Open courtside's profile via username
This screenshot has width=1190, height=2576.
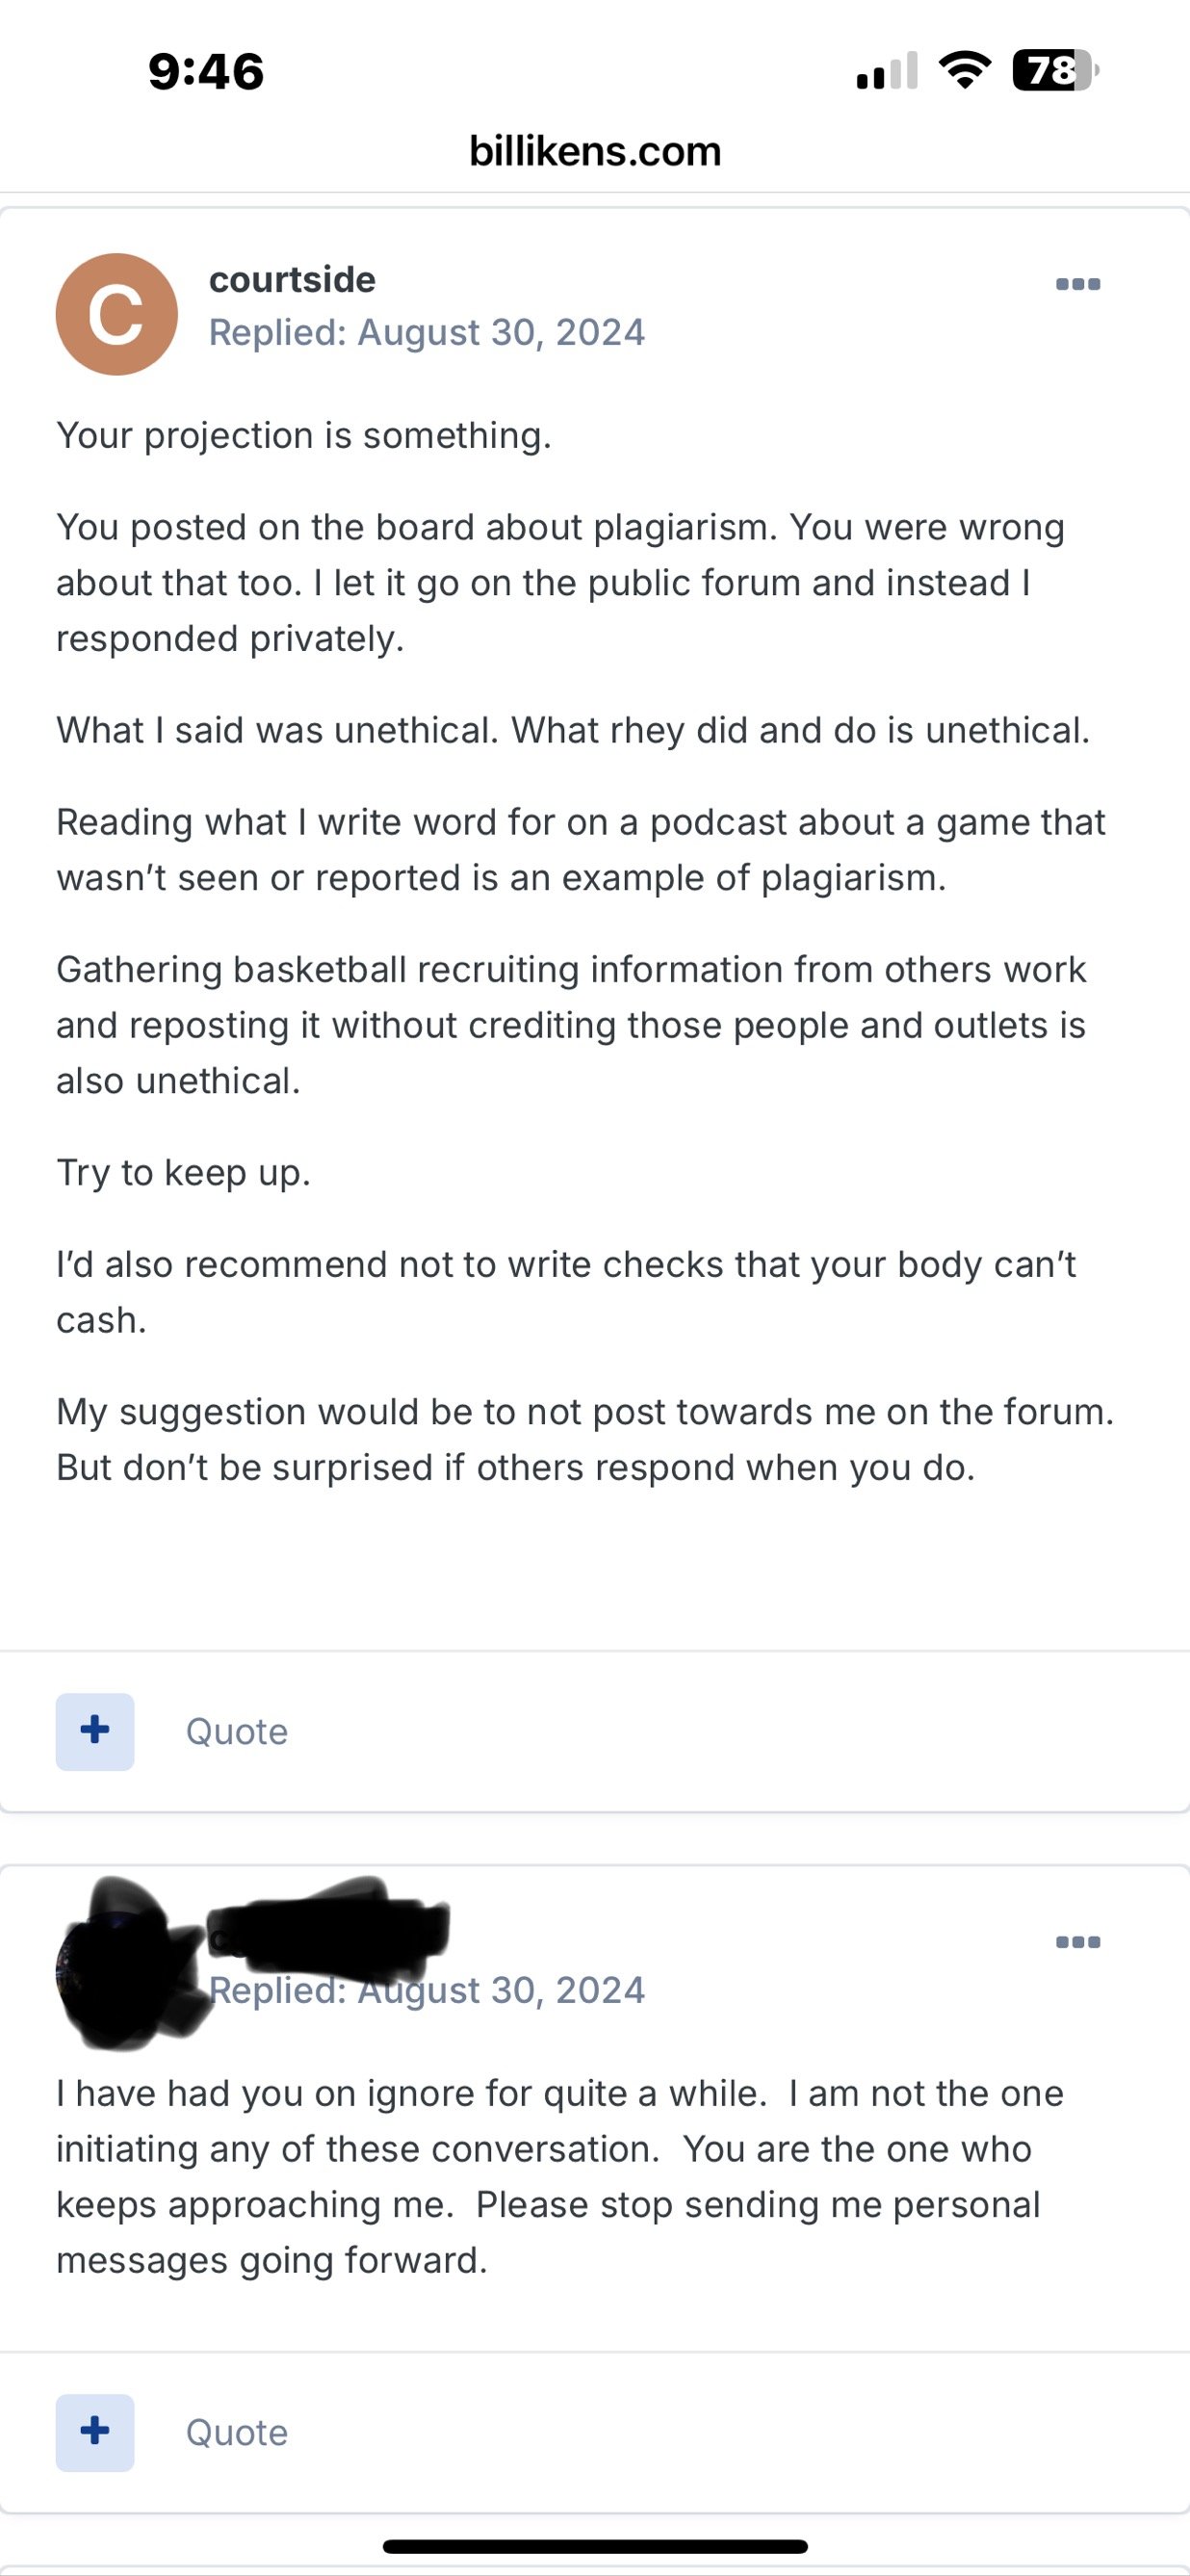(292, 280)
